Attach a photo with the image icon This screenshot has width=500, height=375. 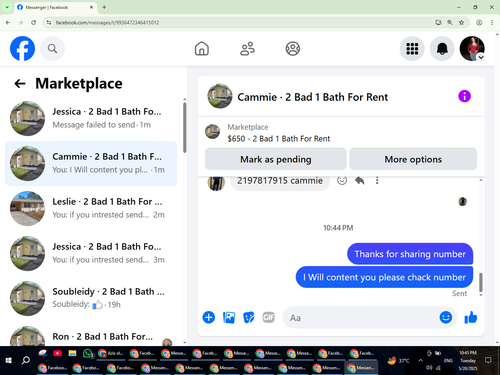229,317
